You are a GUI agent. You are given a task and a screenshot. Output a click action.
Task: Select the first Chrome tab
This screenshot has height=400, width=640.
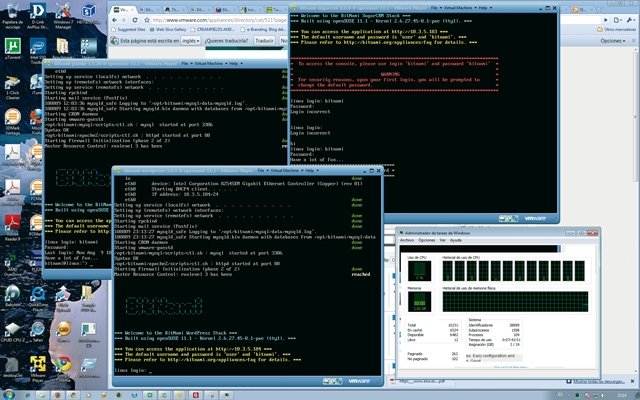coord(124,9)
